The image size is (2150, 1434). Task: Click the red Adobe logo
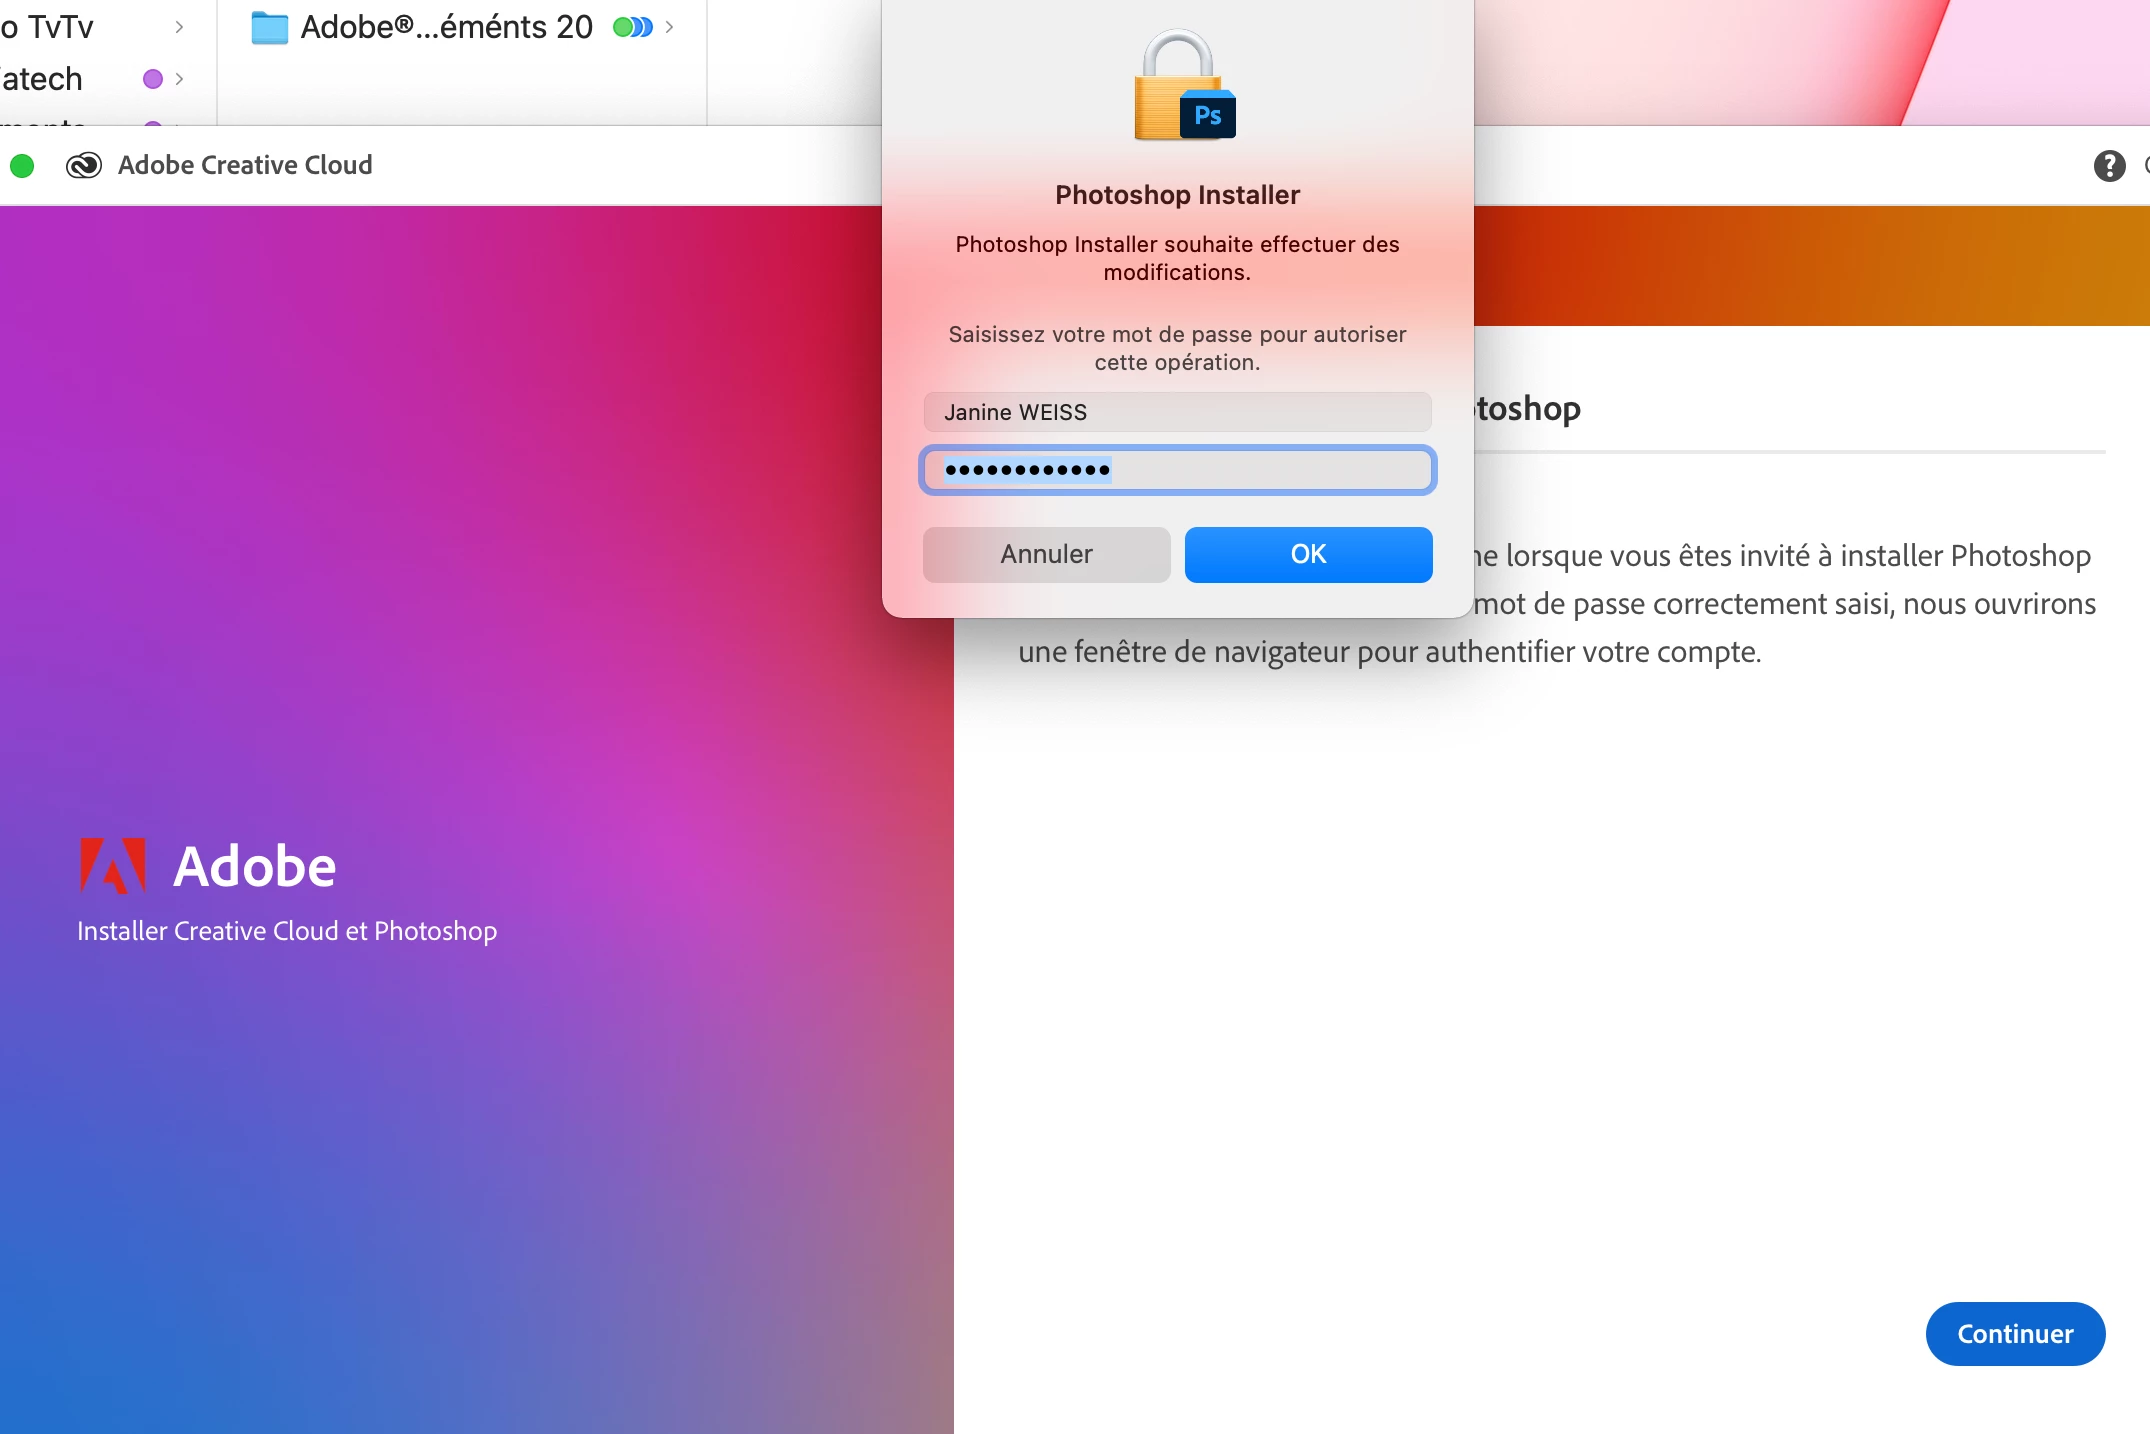(113, 865)
